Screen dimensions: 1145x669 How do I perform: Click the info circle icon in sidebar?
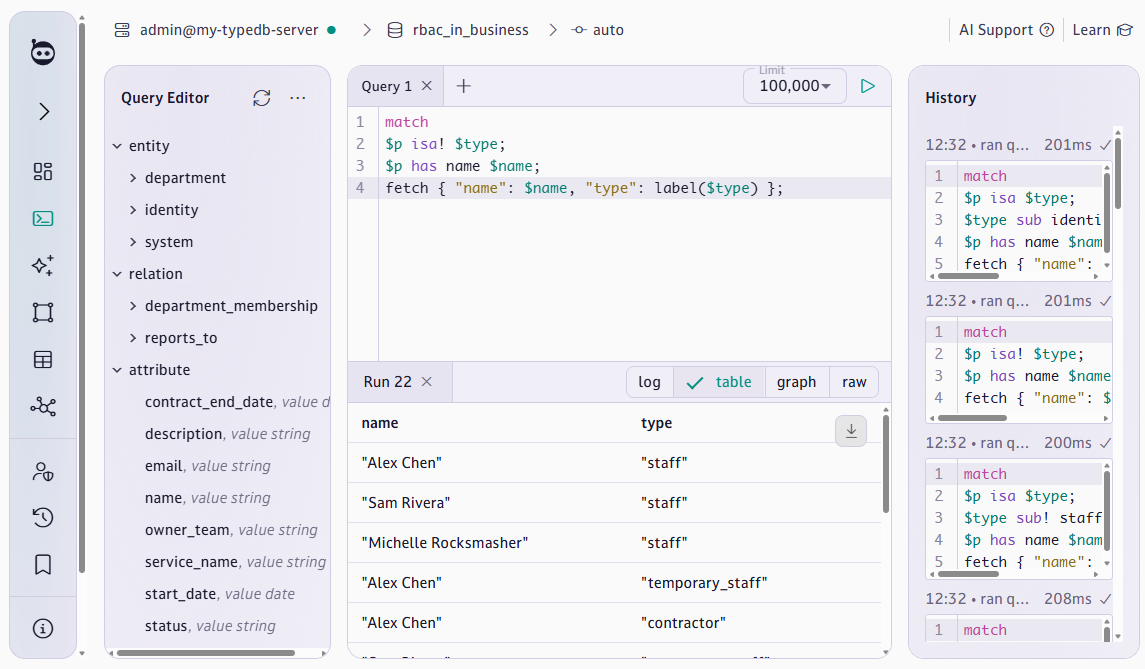[x=43, y=628]
